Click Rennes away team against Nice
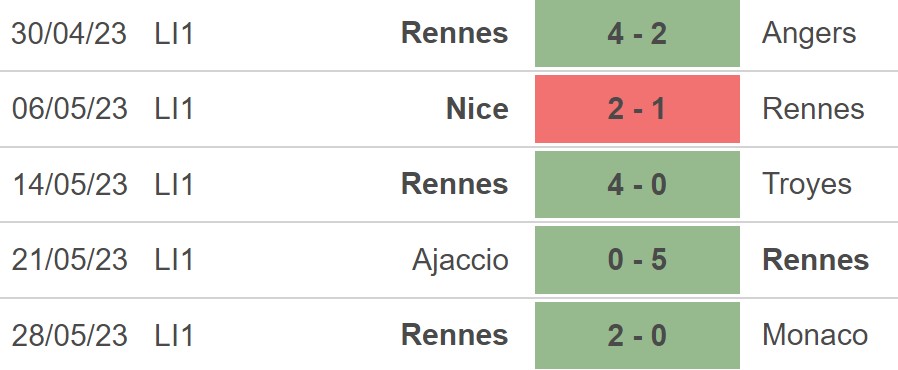898x370 pixels. pyautogui.click(x=813, y=109)
